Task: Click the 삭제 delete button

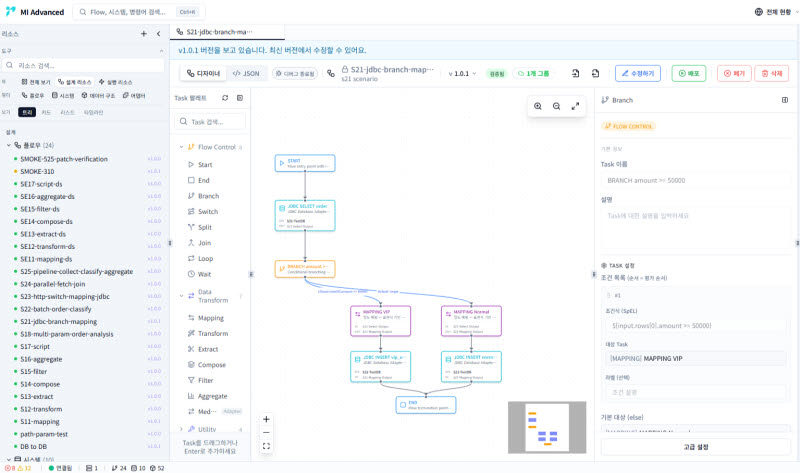Action: [x=771, y=73]
